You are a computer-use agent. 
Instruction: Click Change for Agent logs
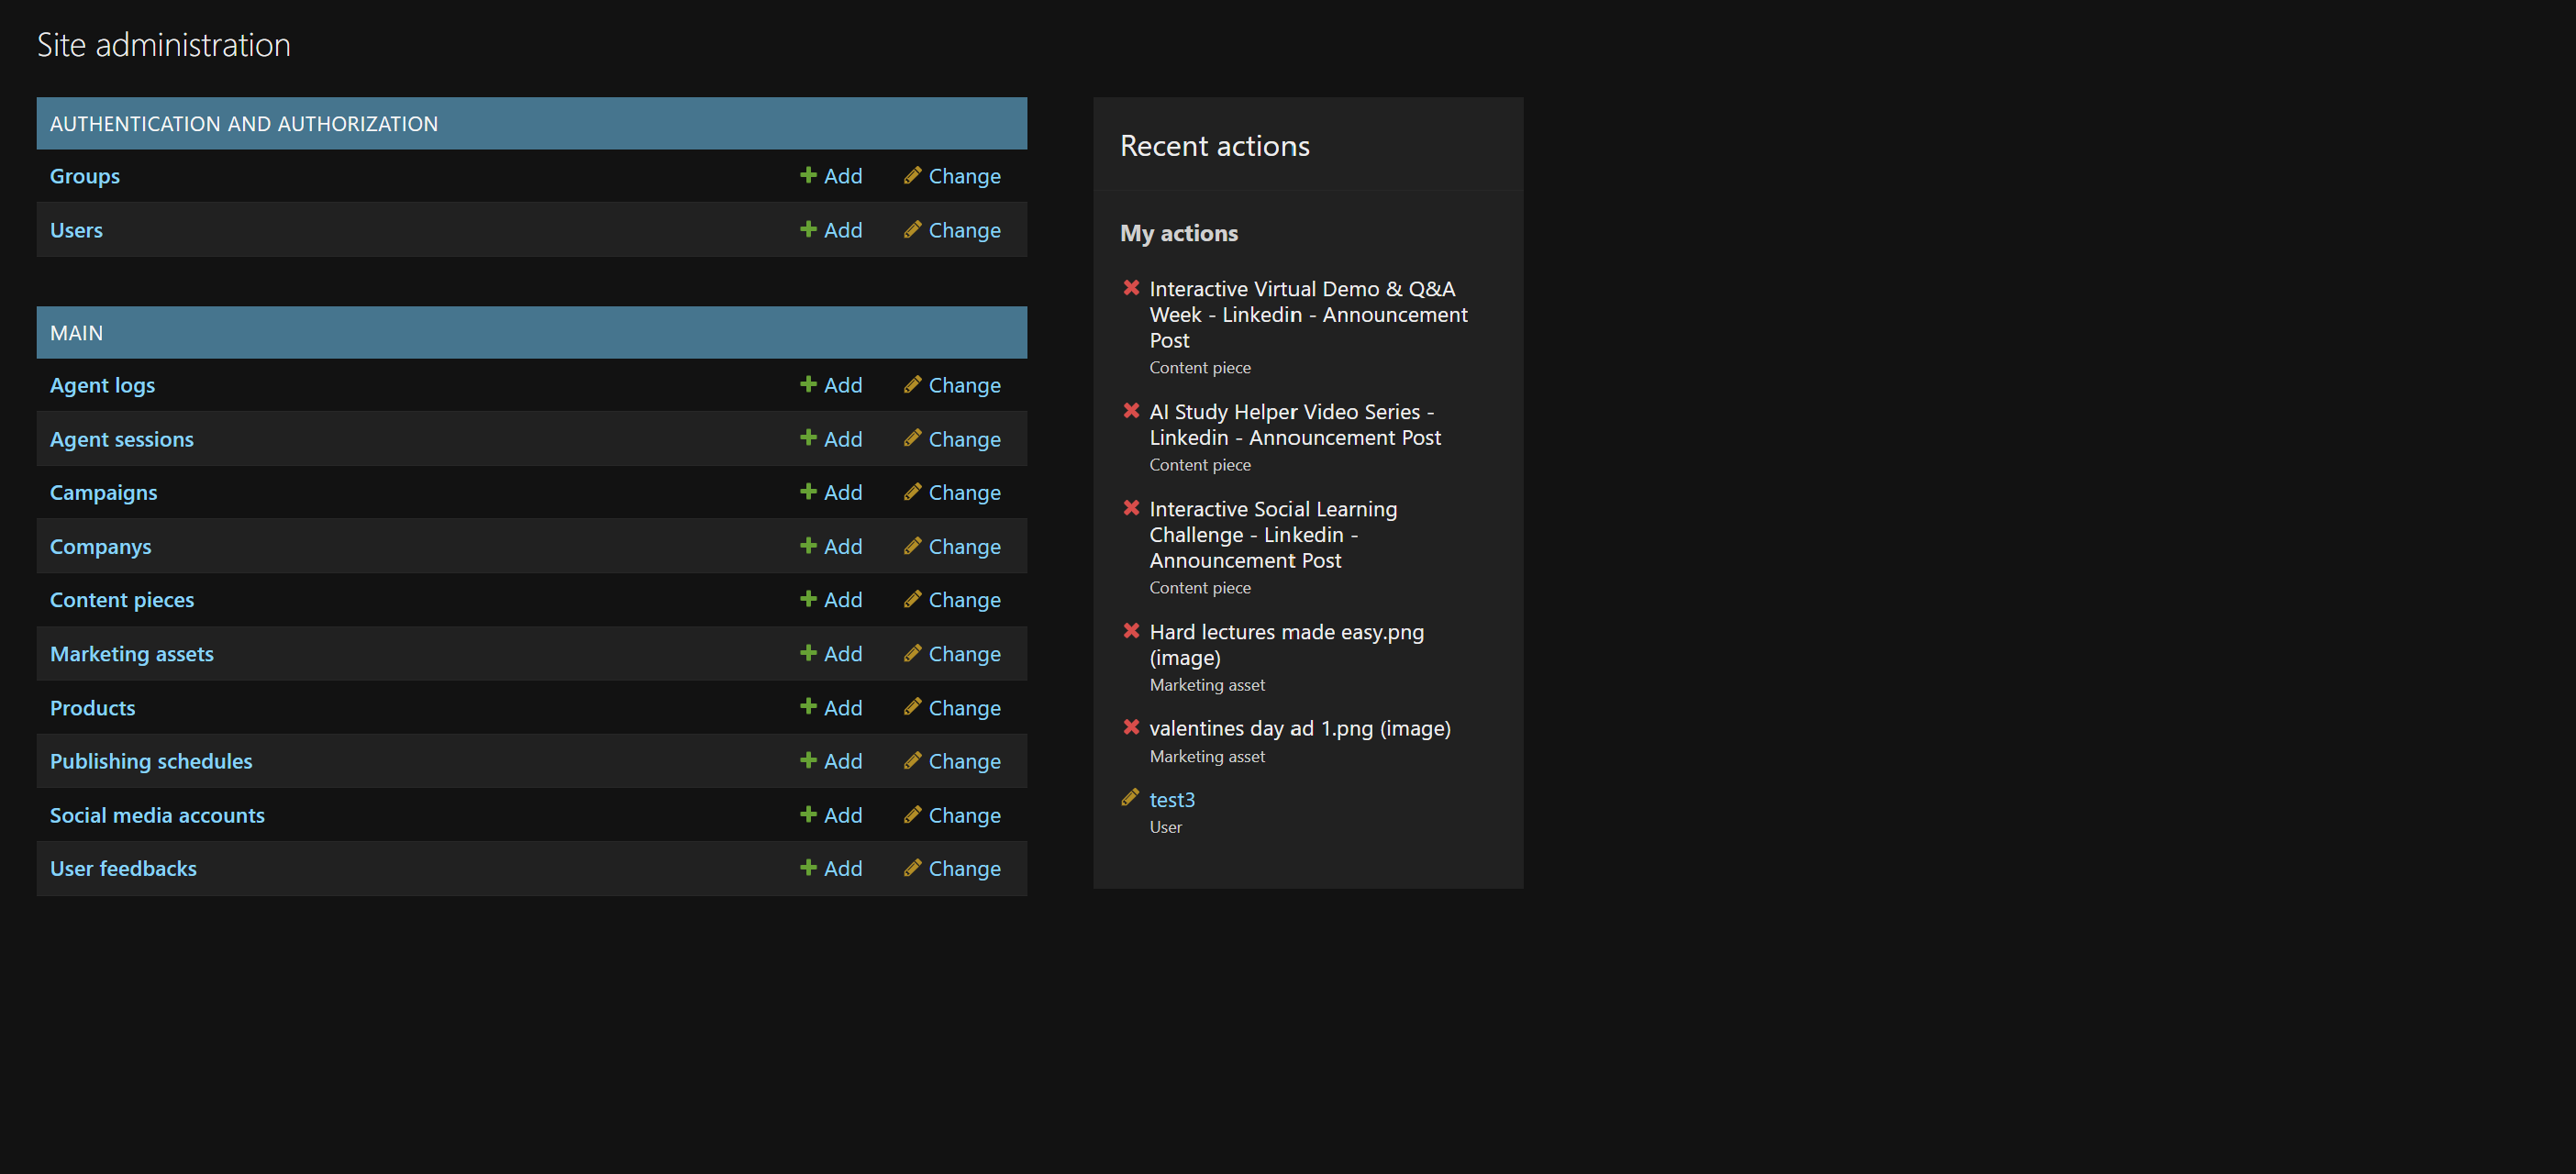coord(964,385)
